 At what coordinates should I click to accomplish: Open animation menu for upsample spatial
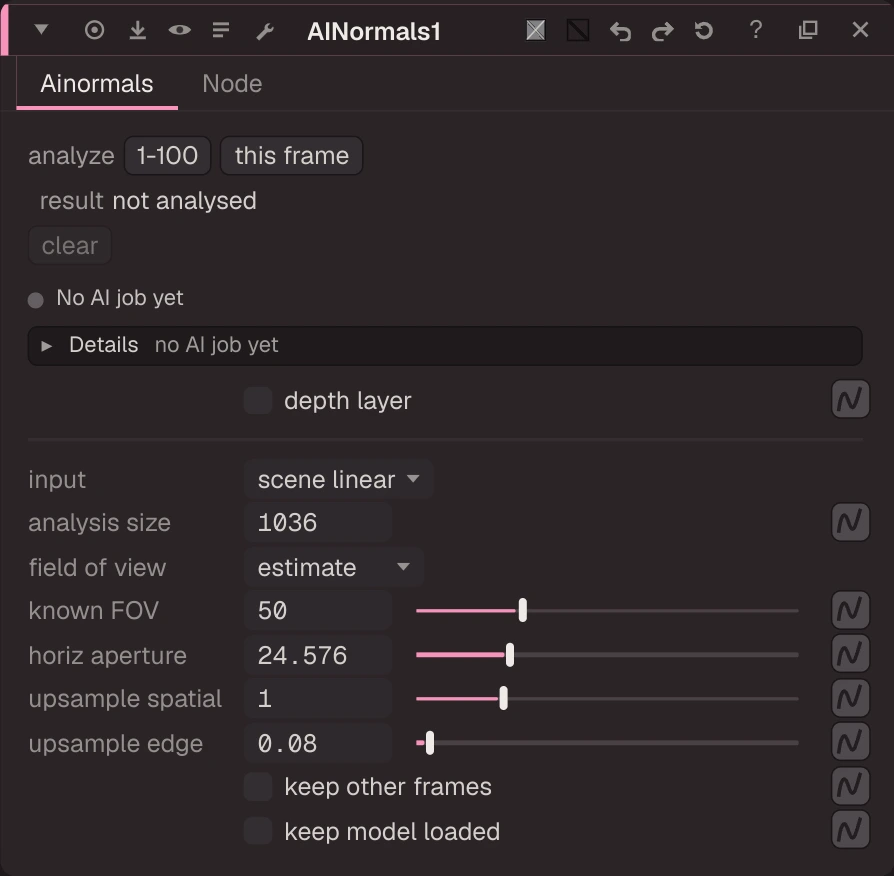tap(850, 697)
